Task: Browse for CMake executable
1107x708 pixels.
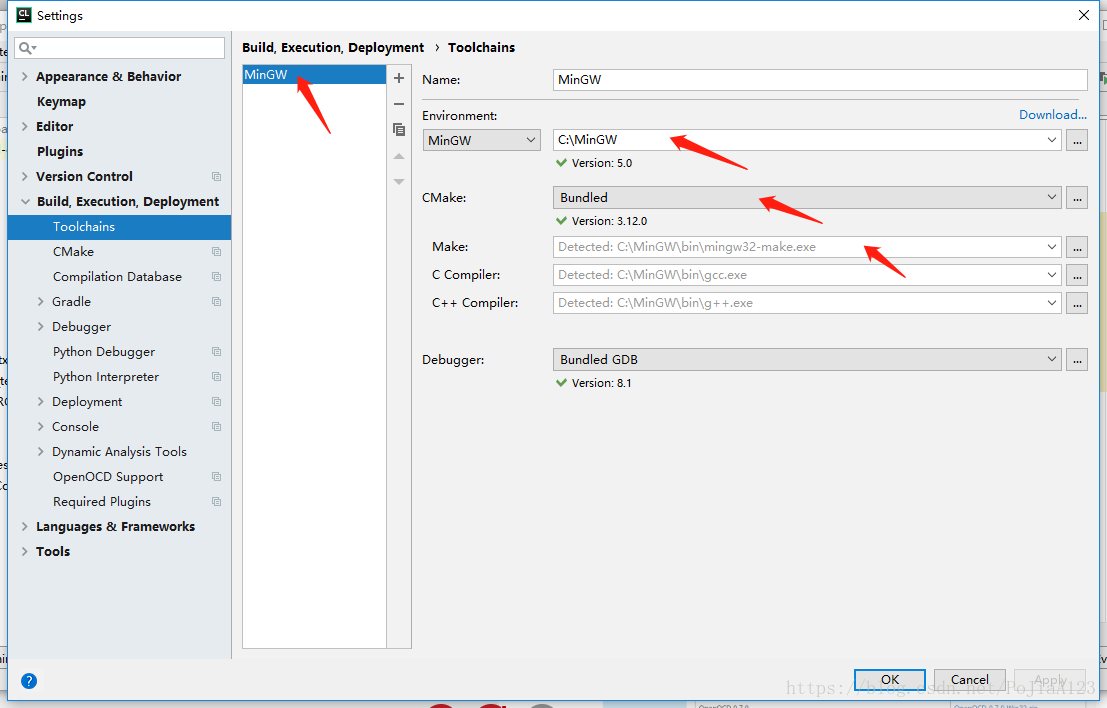Action: pyautogui.click(x=1077, y=198)
